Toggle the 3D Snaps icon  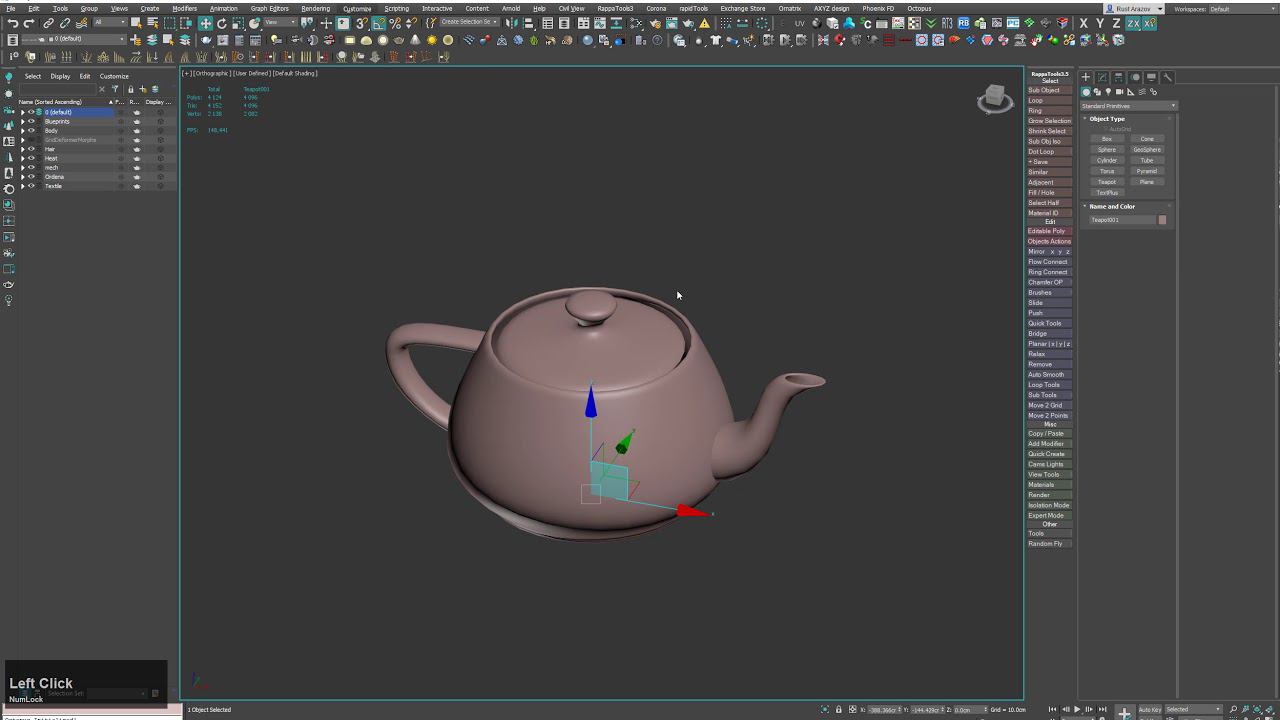point(362,22)
